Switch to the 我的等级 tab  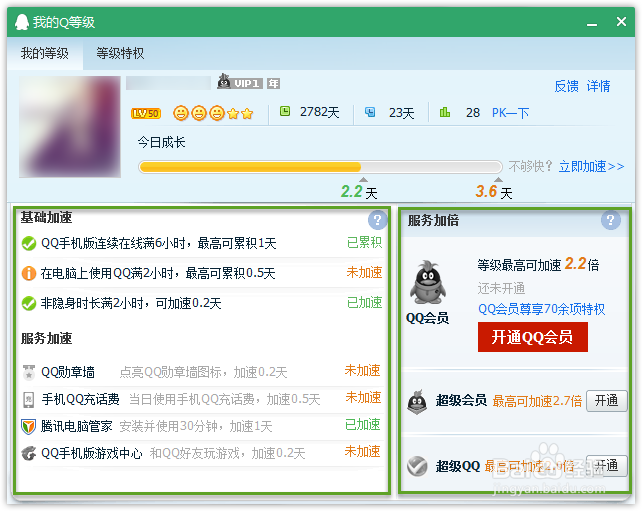tap(45, 53)
